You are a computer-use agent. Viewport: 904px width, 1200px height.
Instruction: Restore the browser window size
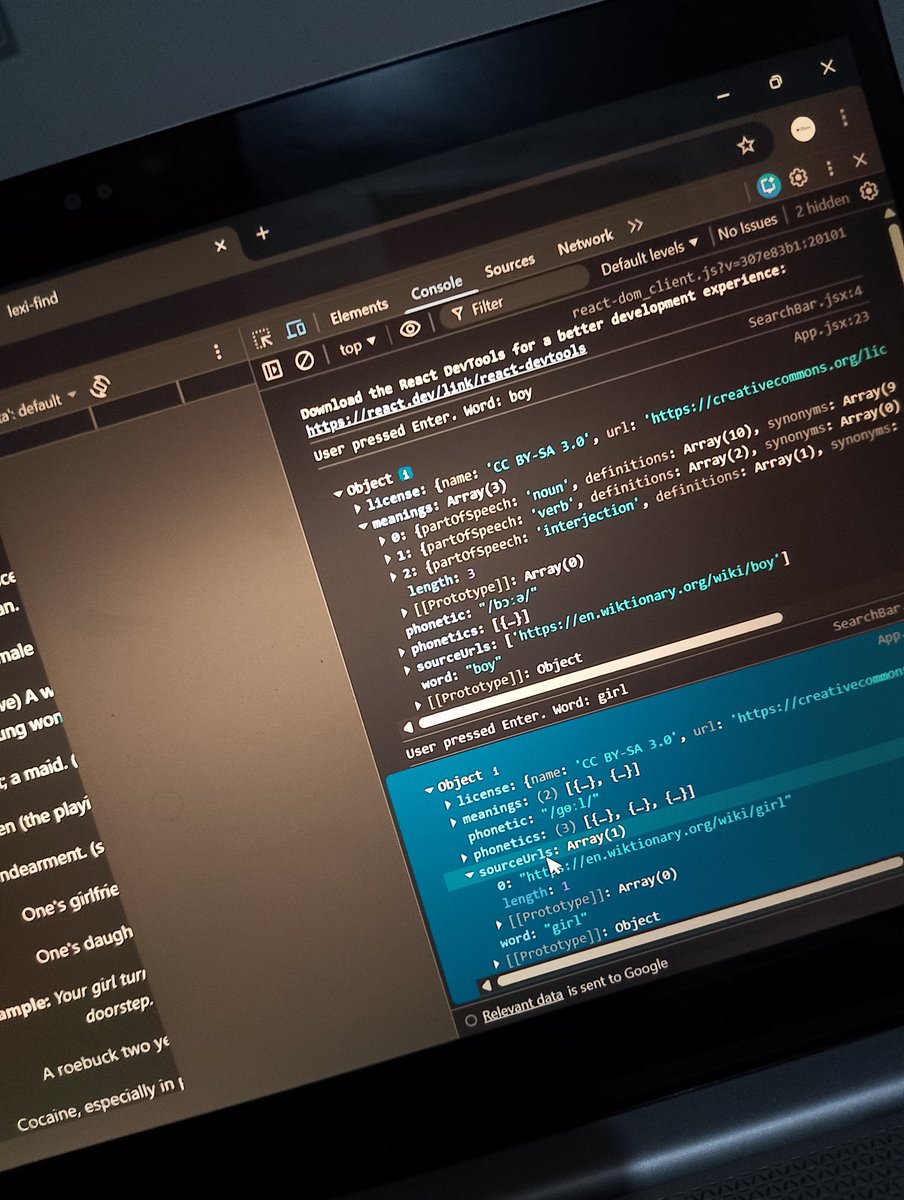776,82
